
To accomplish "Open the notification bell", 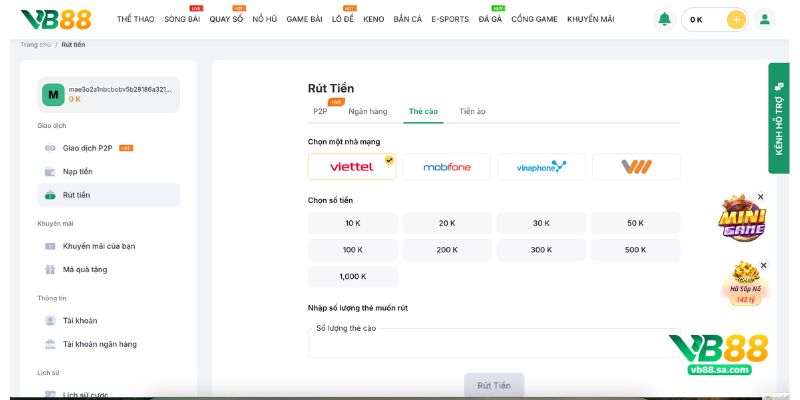I will tap(664, 19).
